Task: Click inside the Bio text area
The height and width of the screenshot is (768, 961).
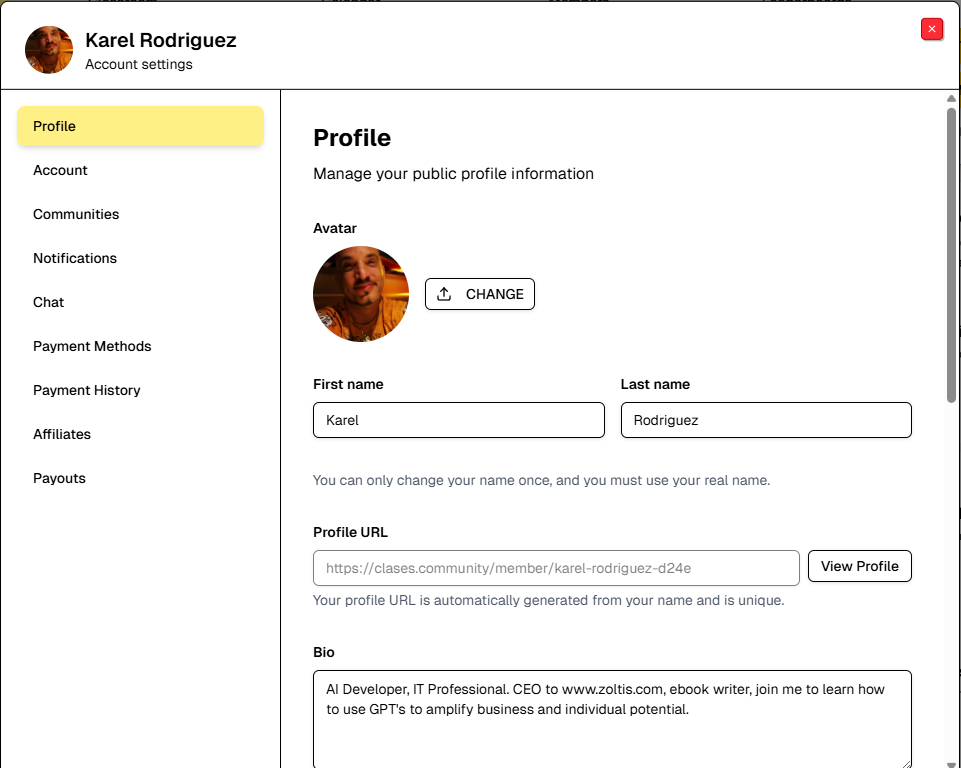Action: (611, 718)
